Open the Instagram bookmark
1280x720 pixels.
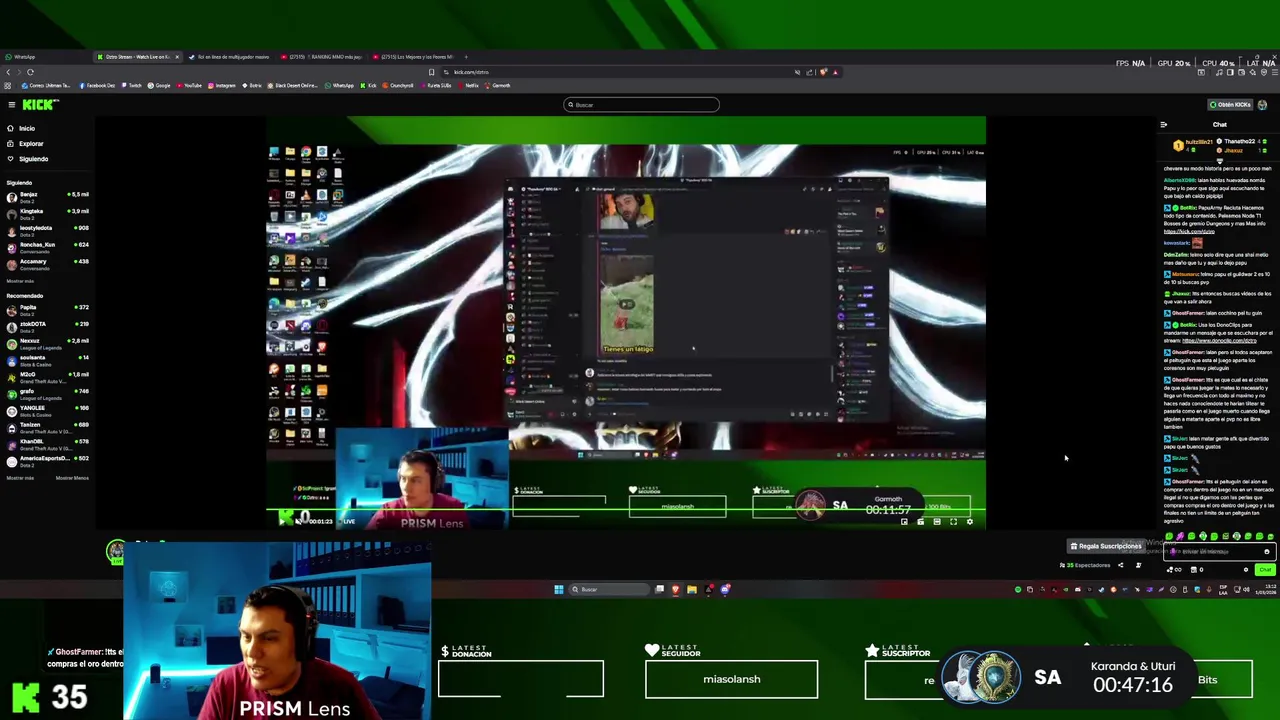[222, 85]
